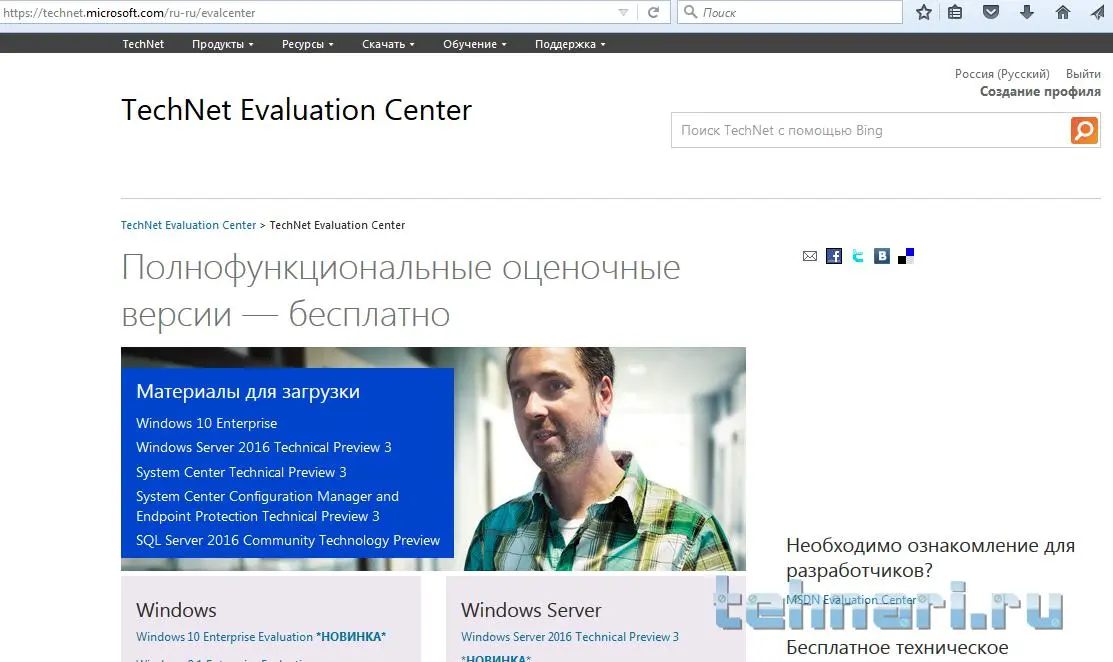Screen dimensions: 1113x662
Task: Open the Windows 10 Enterprise download link
Action: tap(207, 424)
